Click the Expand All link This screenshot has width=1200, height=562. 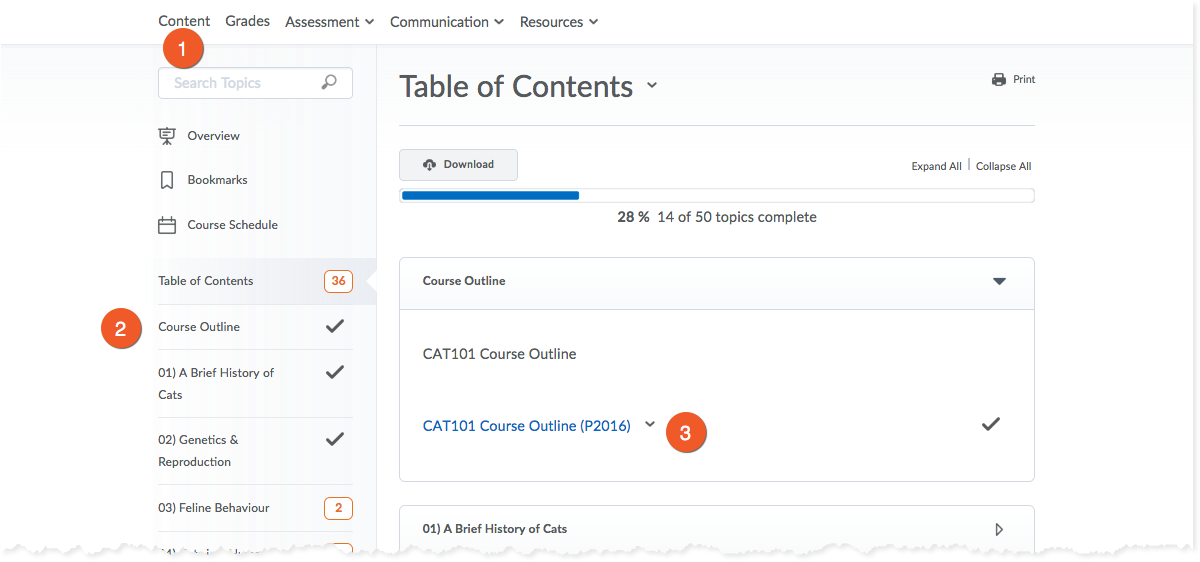tap(936, 166)
